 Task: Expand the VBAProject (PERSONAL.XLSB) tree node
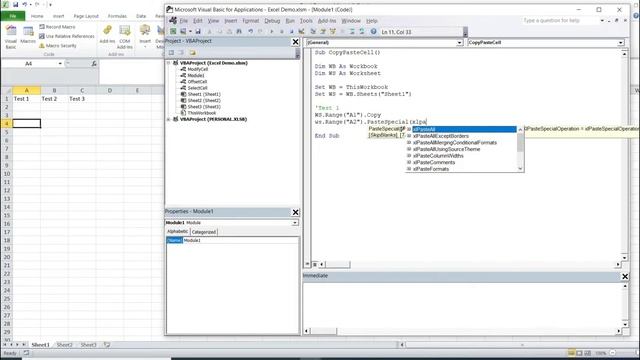point(169,119)
